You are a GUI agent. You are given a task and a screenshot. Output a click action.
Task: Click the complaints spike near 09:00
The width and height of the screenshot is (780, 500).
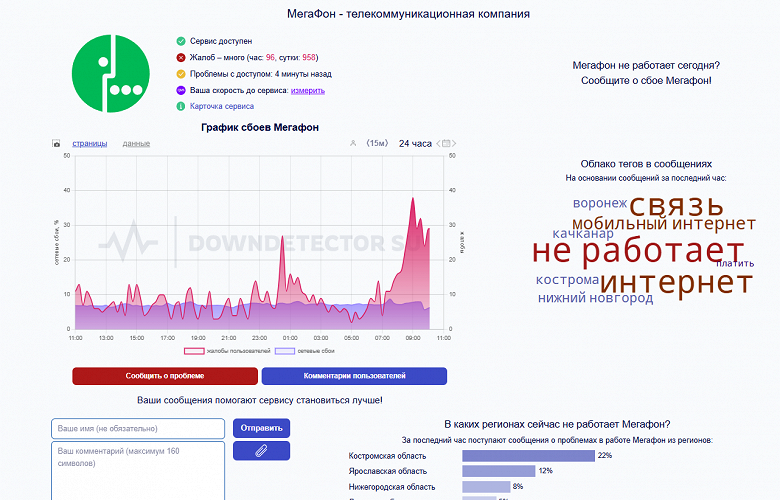pyautogui.click(x=413, y=199)
